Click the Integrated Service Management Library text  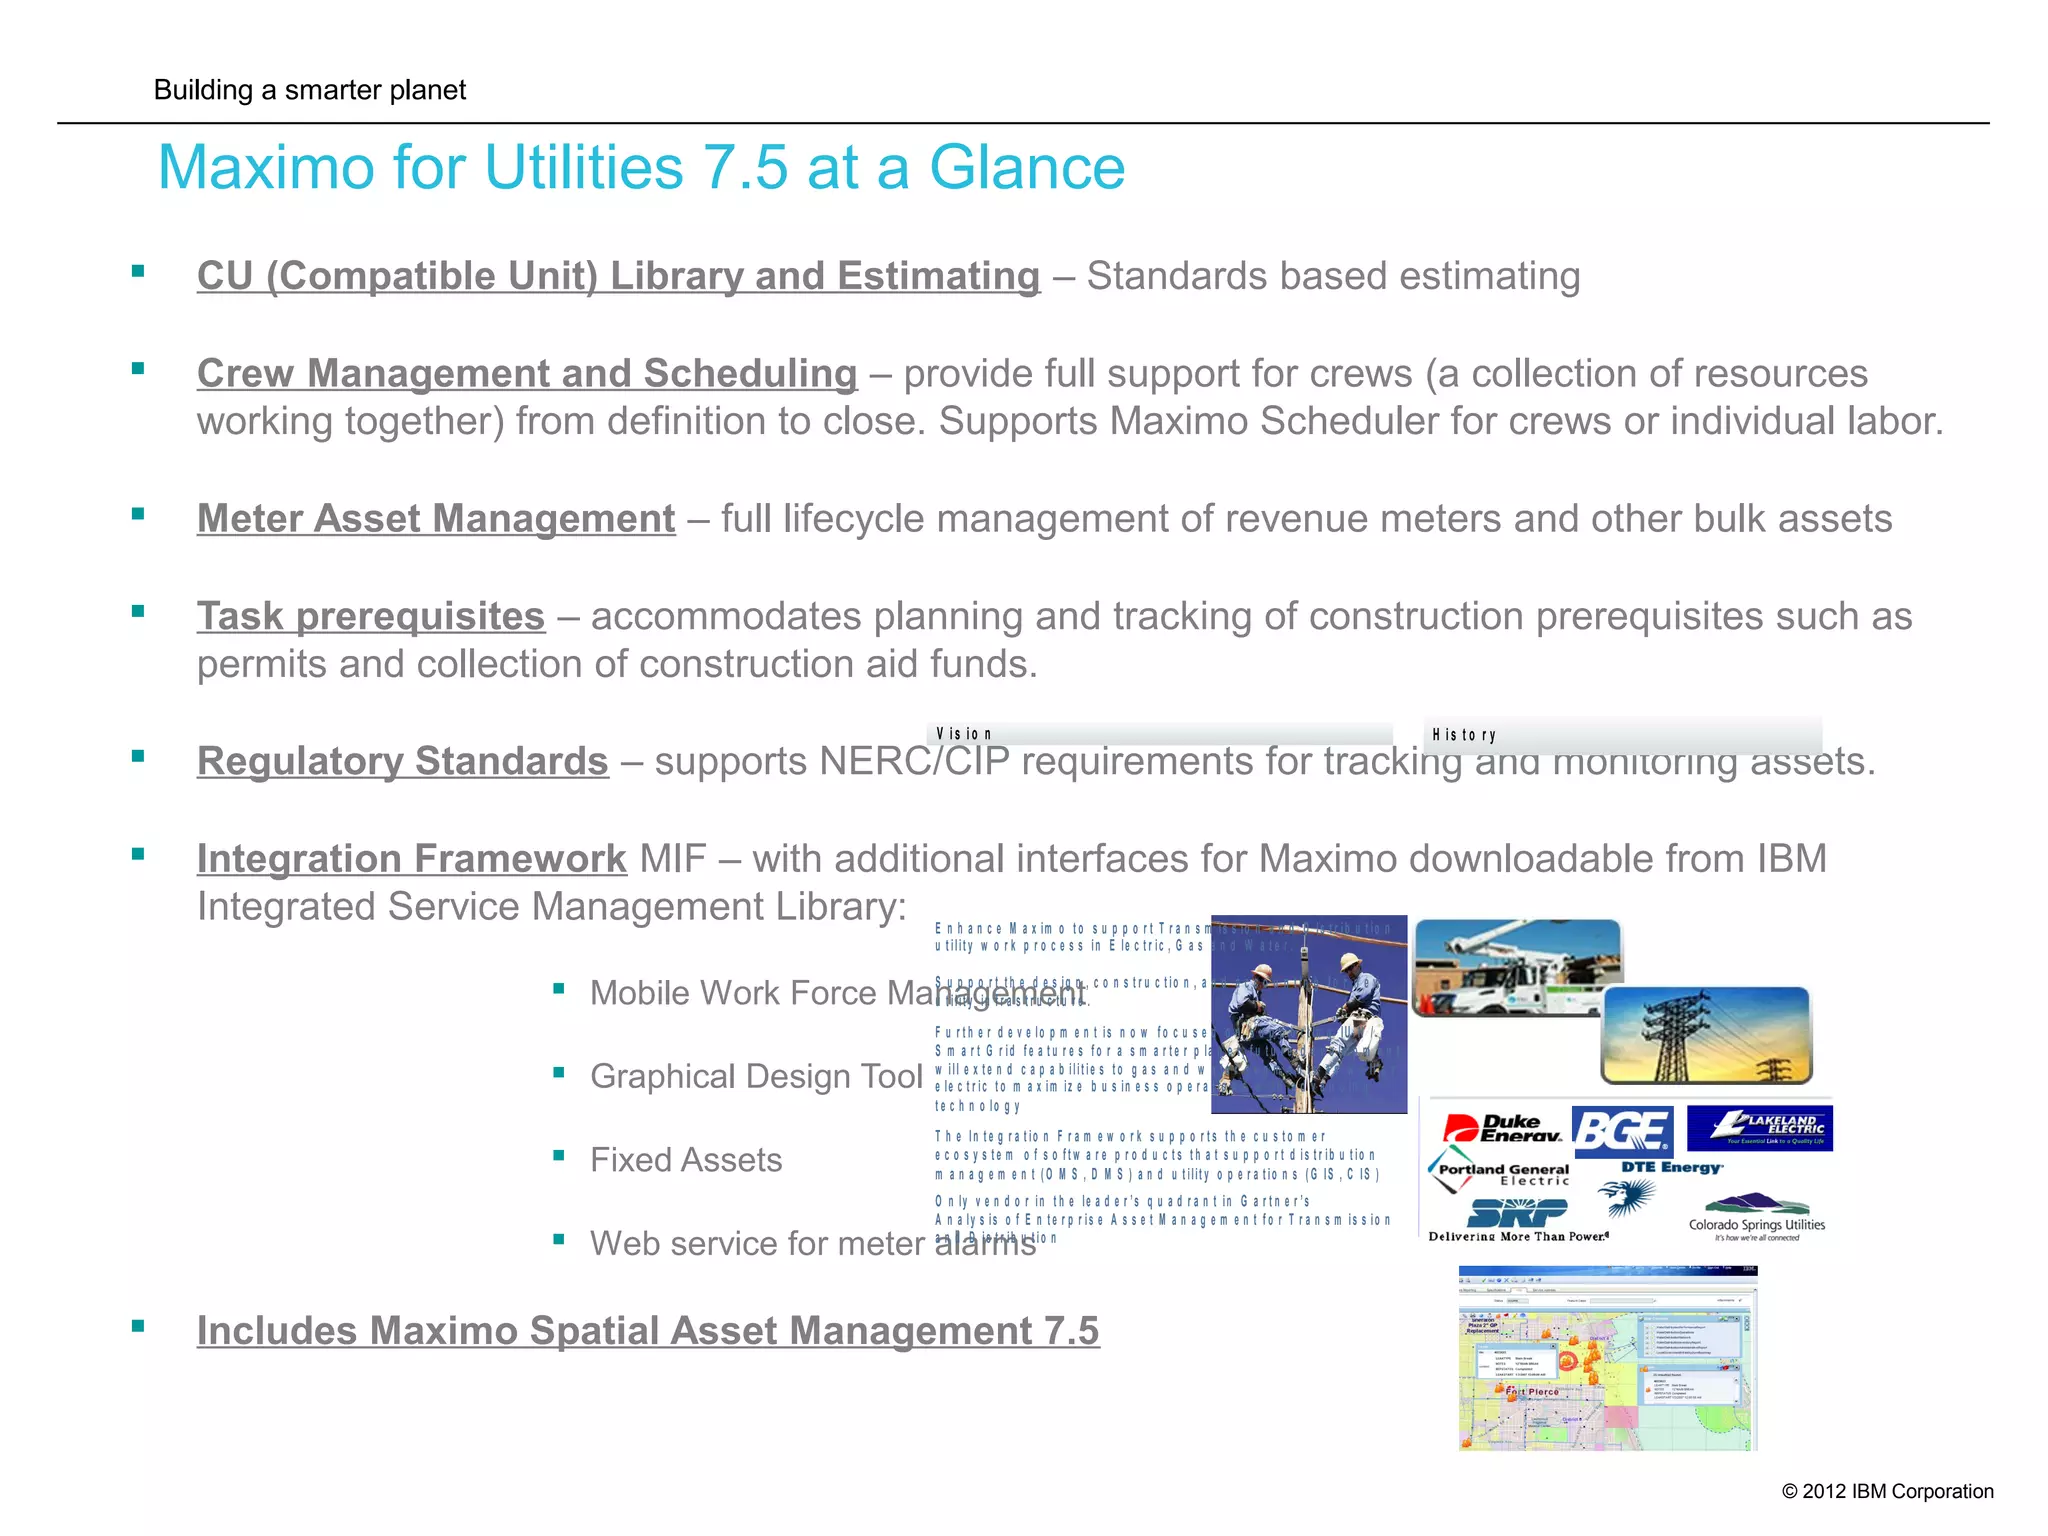tap(551, 908)
